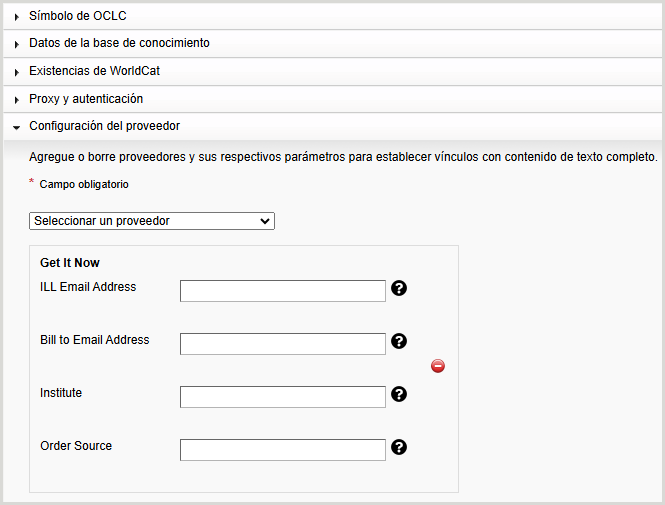Open the Símbolo de OCLC heading
The image size is (665, 505).
point(78,16)
